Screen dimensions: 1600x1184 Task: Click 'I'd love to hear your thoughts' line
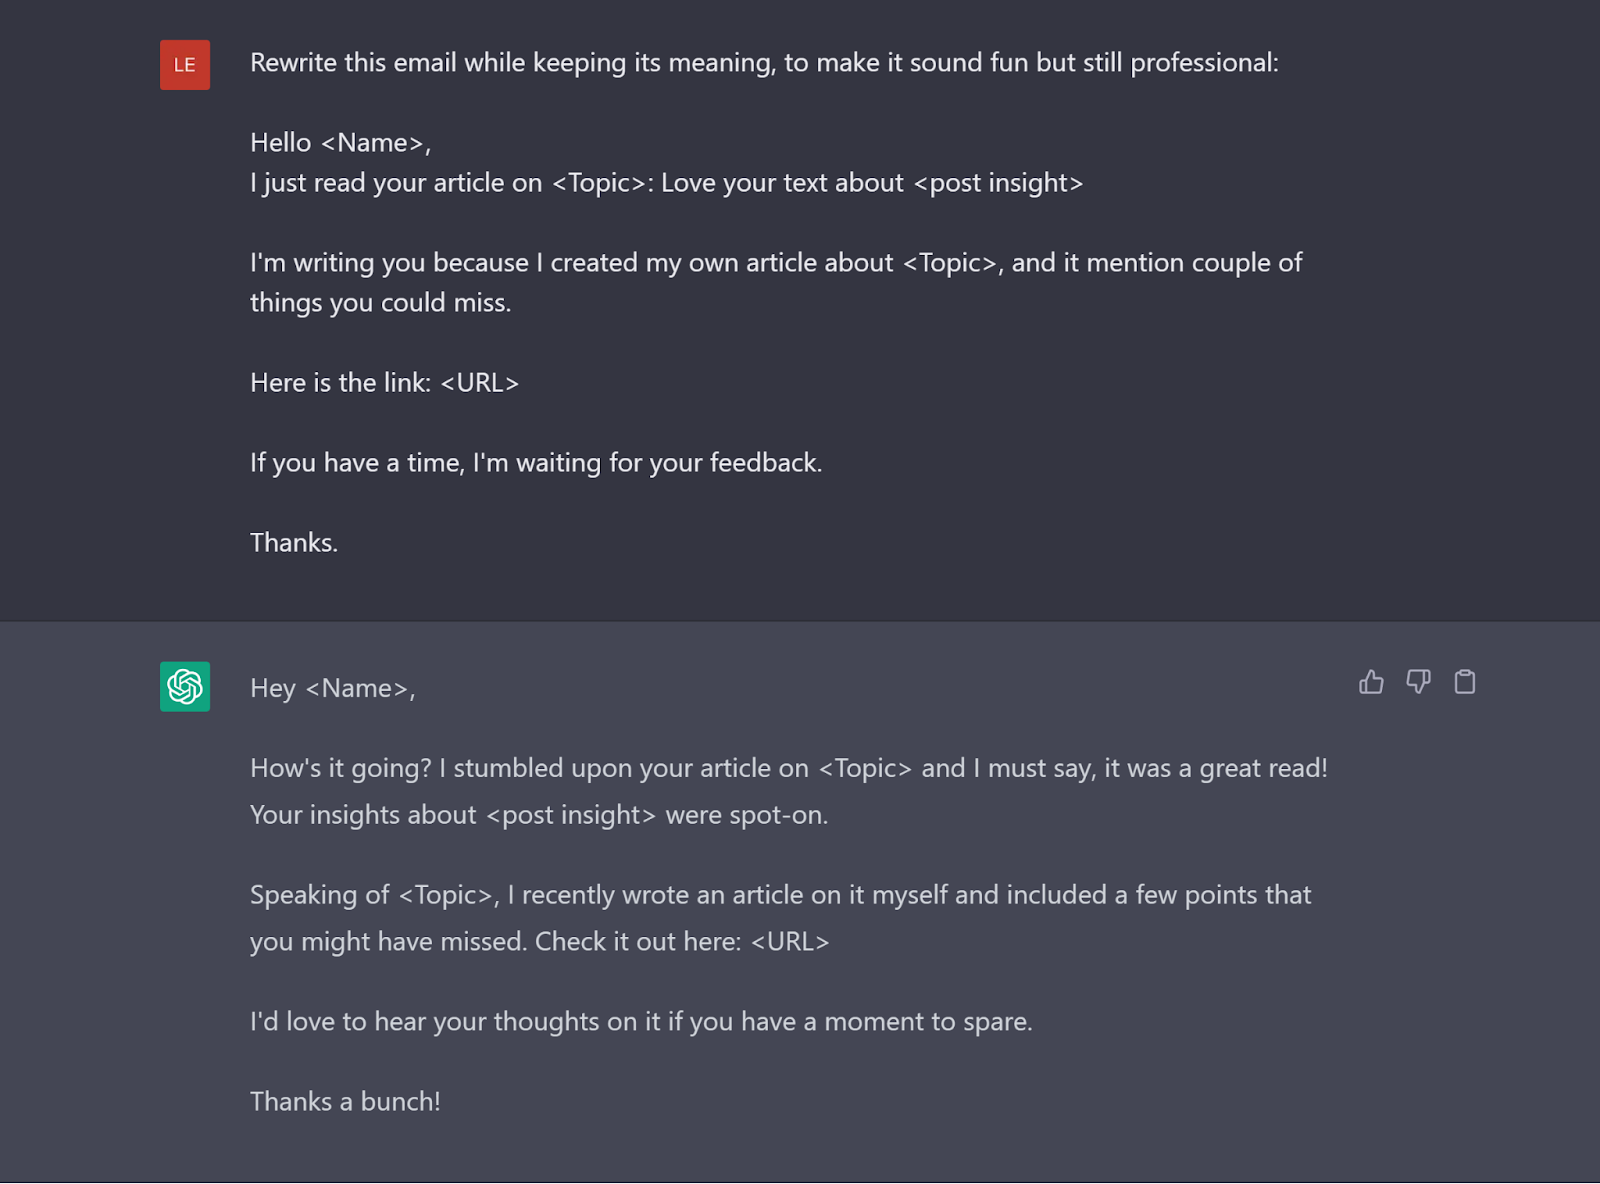point(641,1022)
